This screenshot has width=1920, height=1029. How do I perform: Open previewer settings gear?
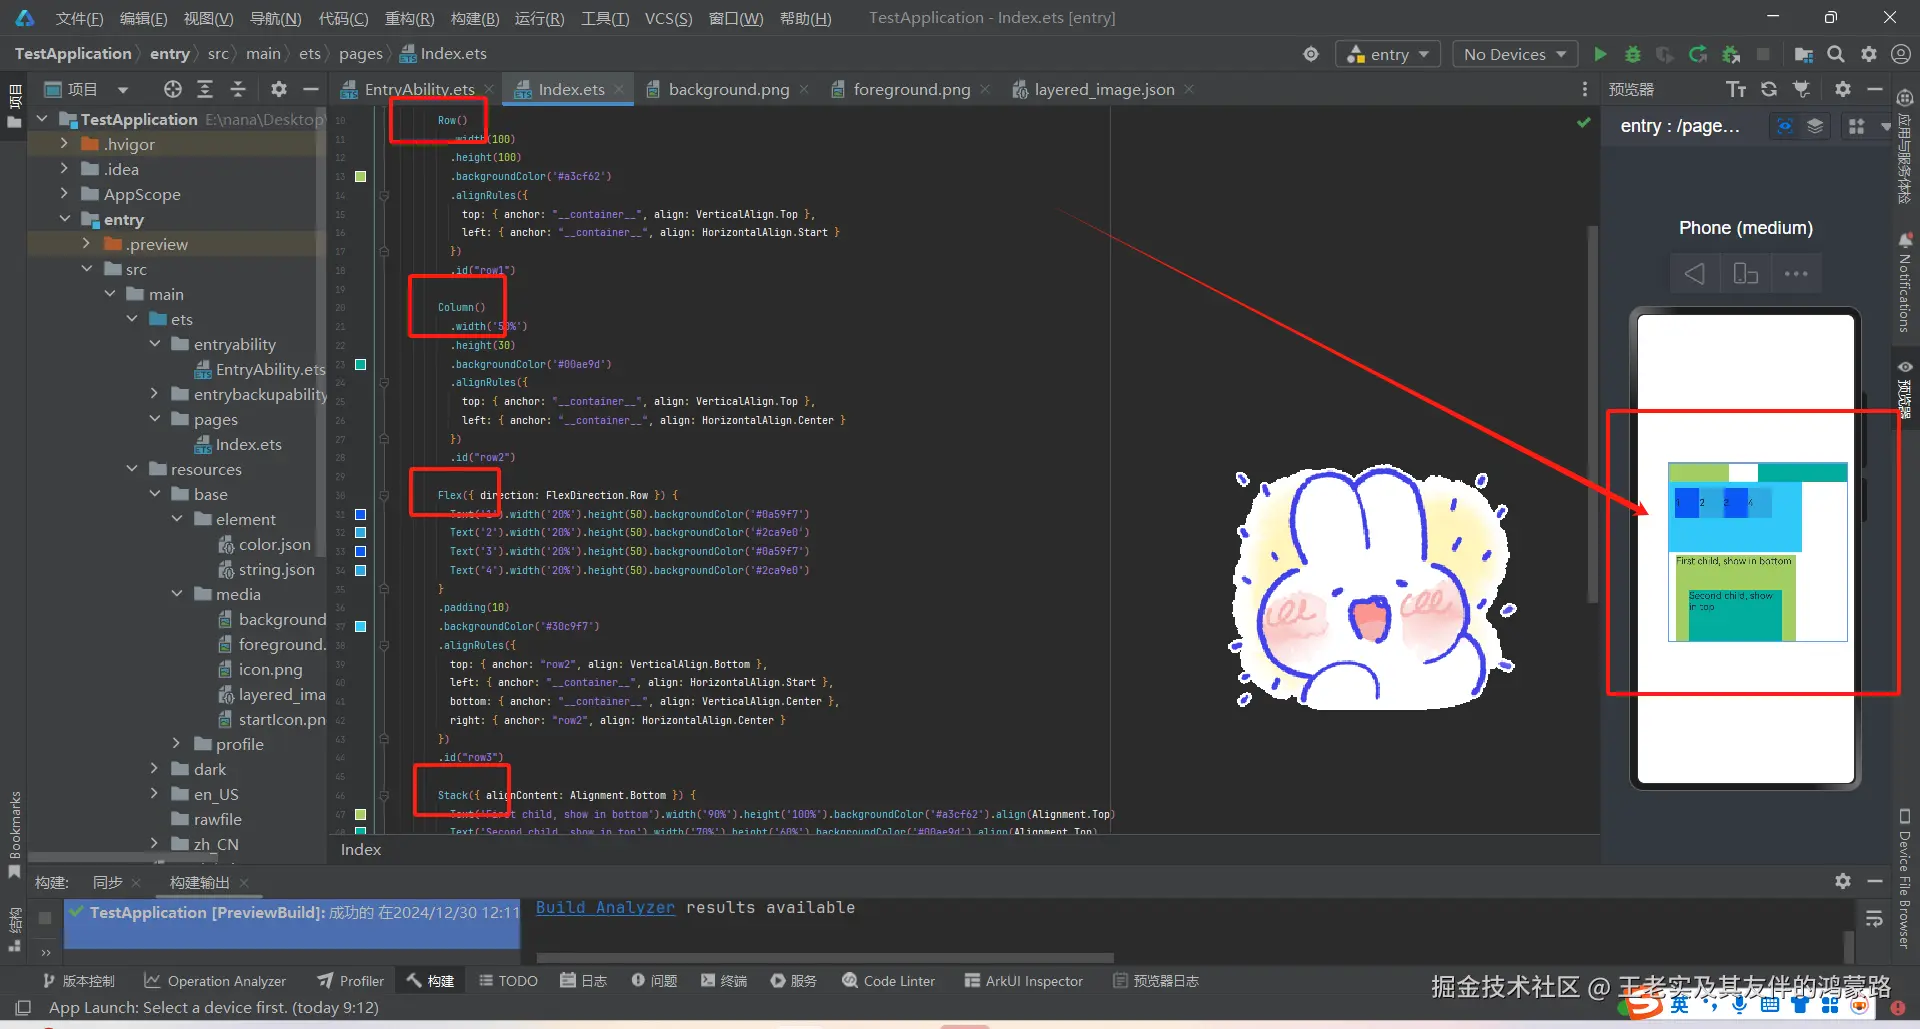[1843, 89]
